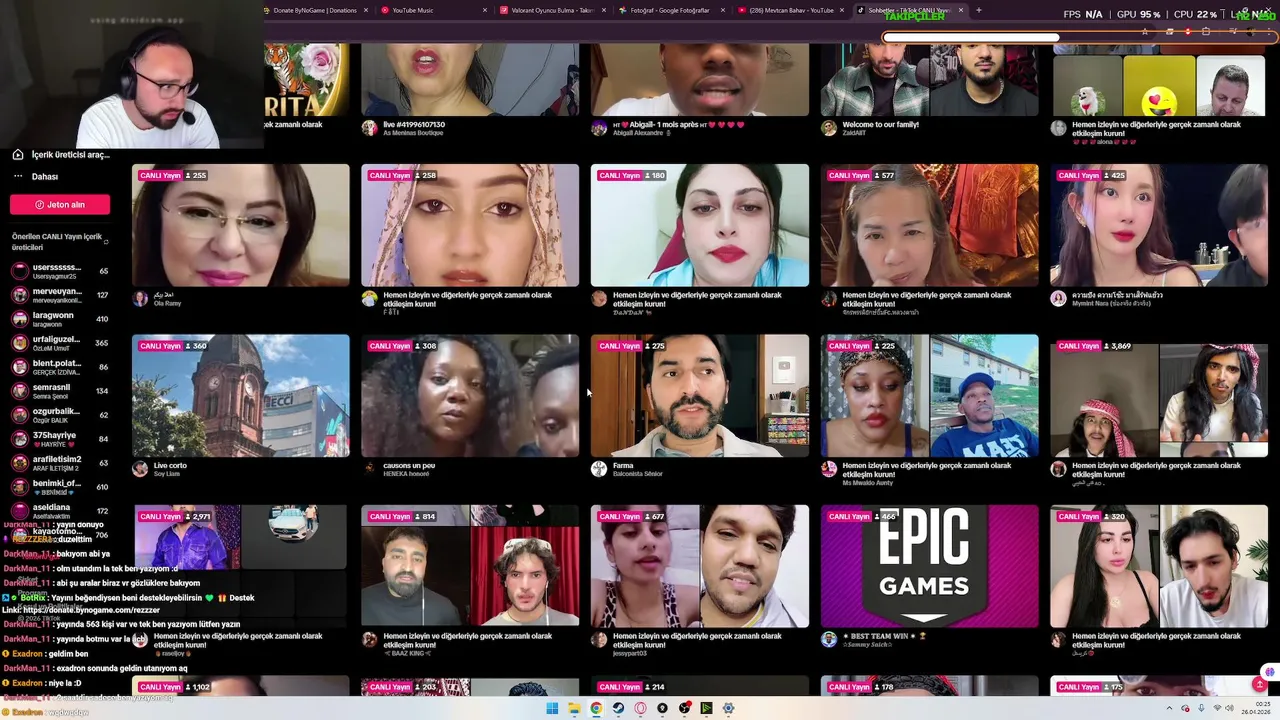Viewport: 1280px width, 720px height.
Task: Click red notification badge at bottom right
Action: [x=1260, y=685]
